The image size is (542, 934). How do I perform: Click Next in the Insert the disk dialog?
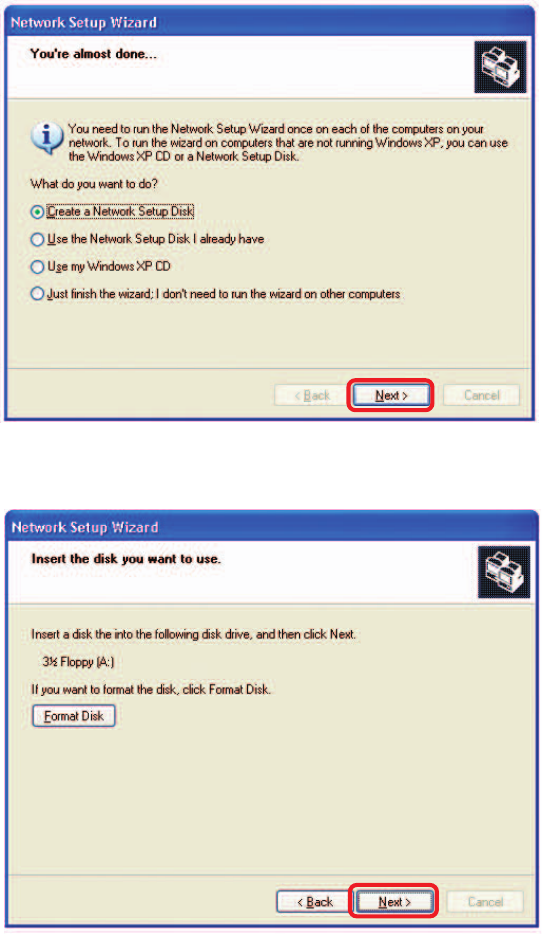click(394, 901)
